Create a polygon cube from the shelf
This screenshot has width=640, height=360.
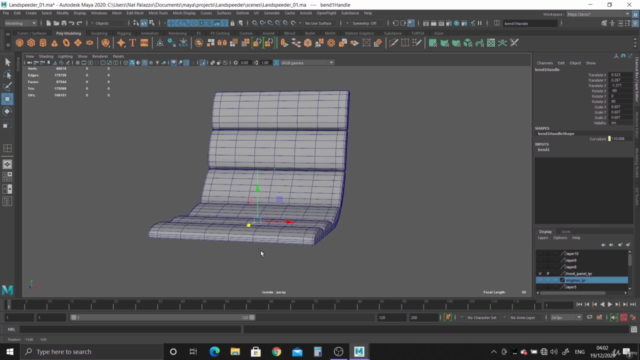coord(31,43)
